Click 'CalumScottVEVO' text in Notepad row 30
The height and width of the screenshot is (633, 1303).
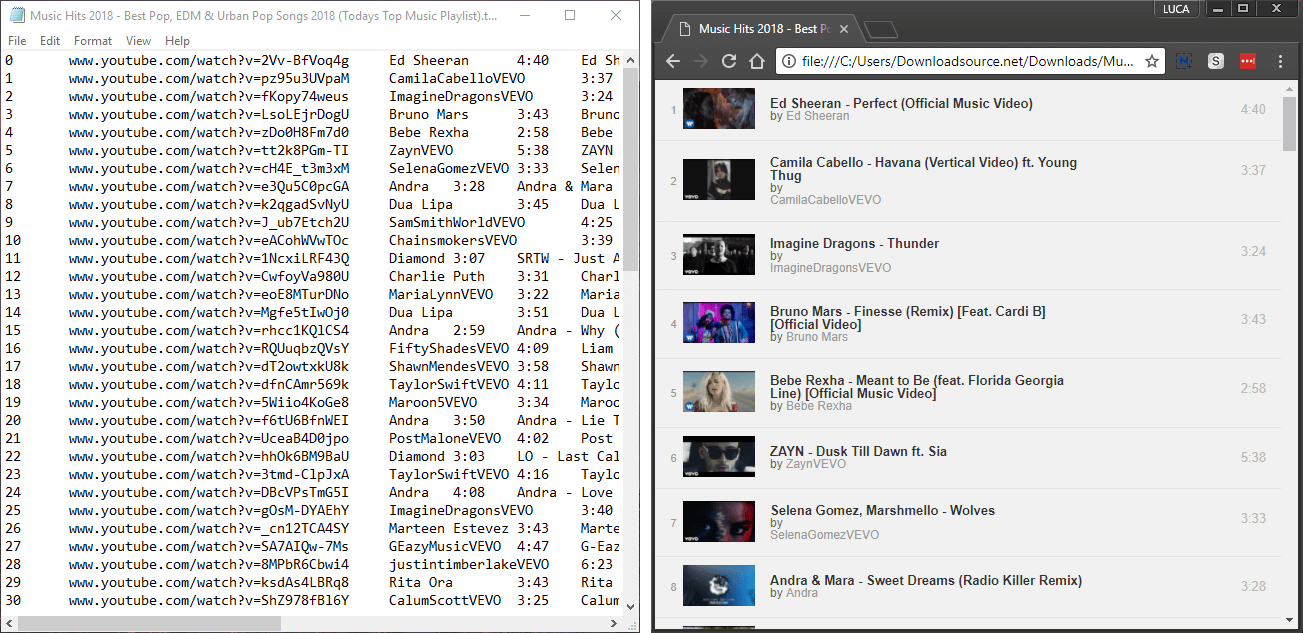tap(445, 600)
